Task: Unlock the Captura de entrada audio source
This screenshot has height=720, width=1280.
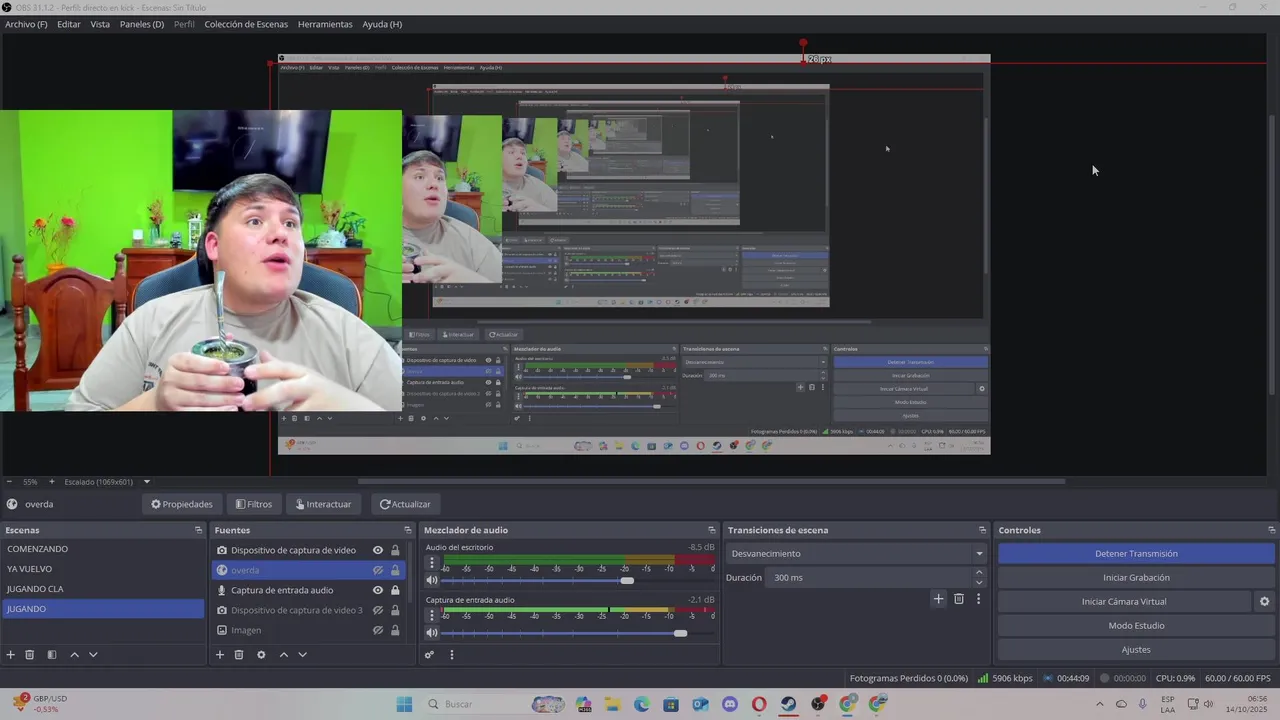Action: pos(395,590)
